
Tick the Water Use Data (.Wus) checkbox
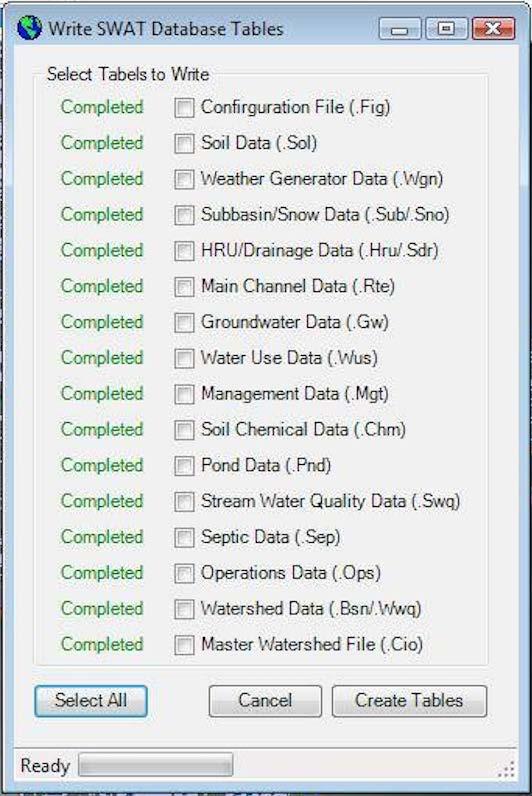click(184, 358)
